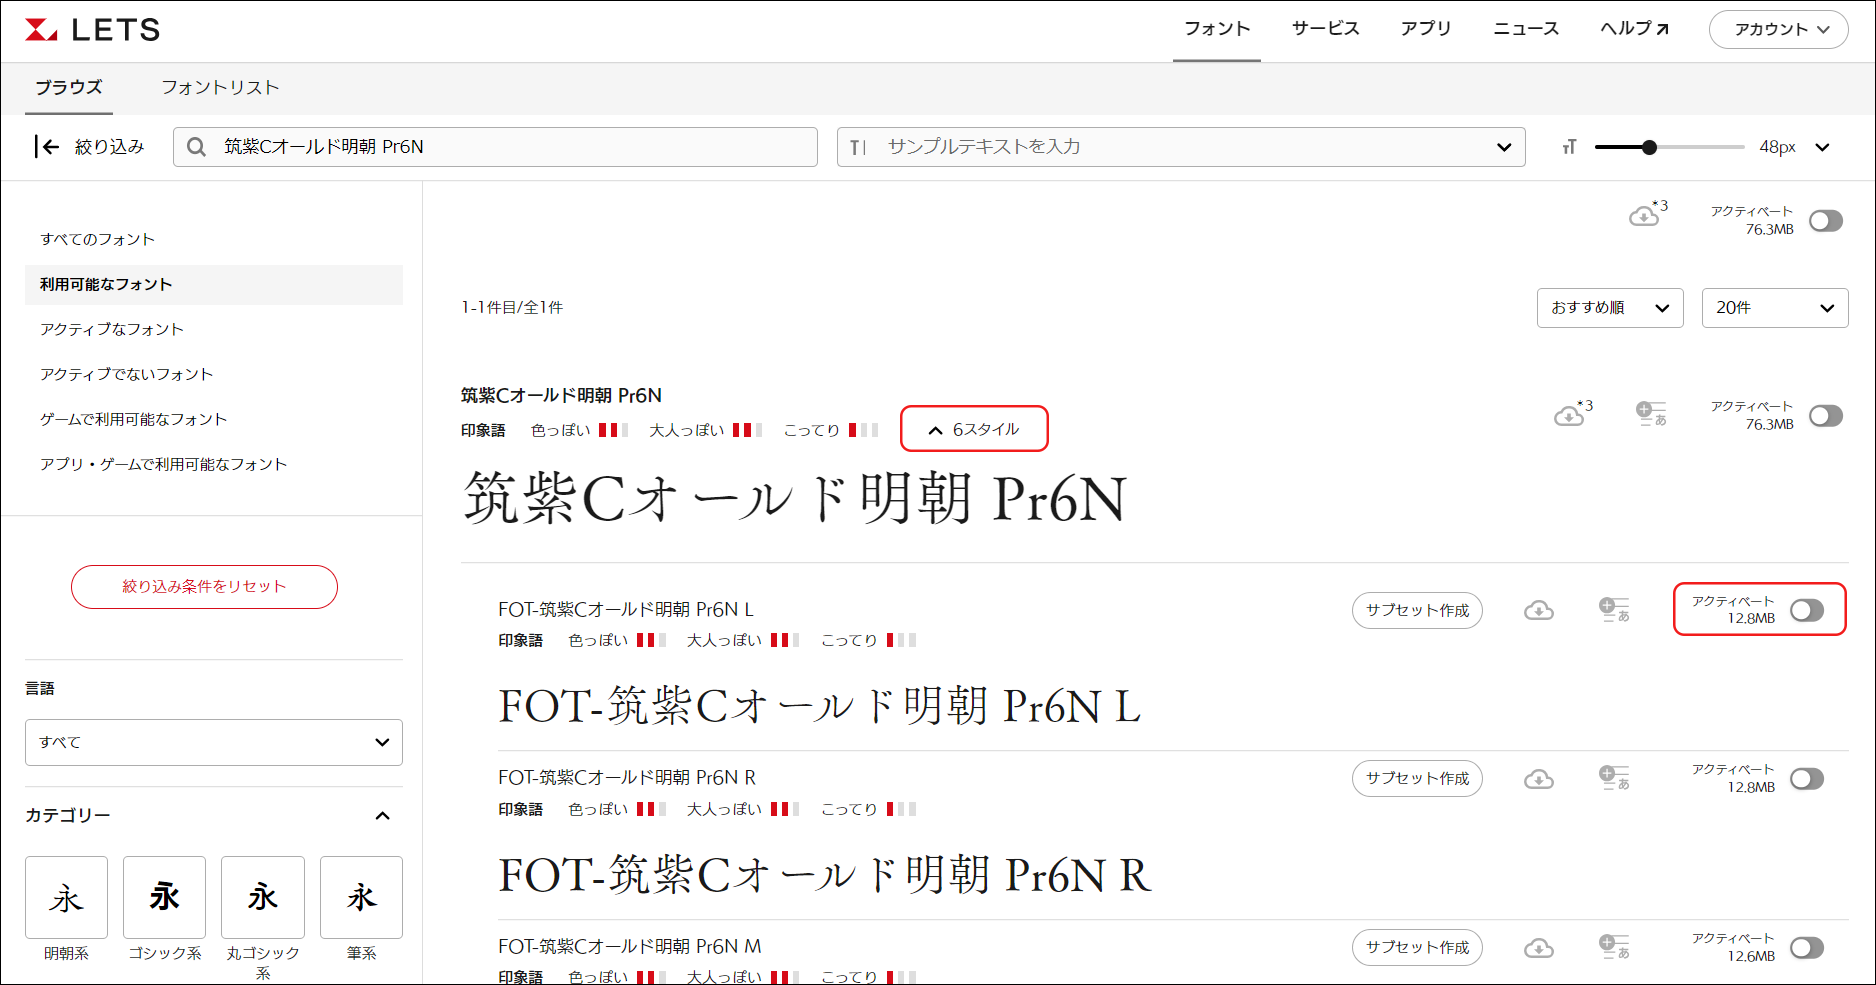Click the cloud download icon for Pr6N R
The image size is (1876, 985).
point(1538,779)
